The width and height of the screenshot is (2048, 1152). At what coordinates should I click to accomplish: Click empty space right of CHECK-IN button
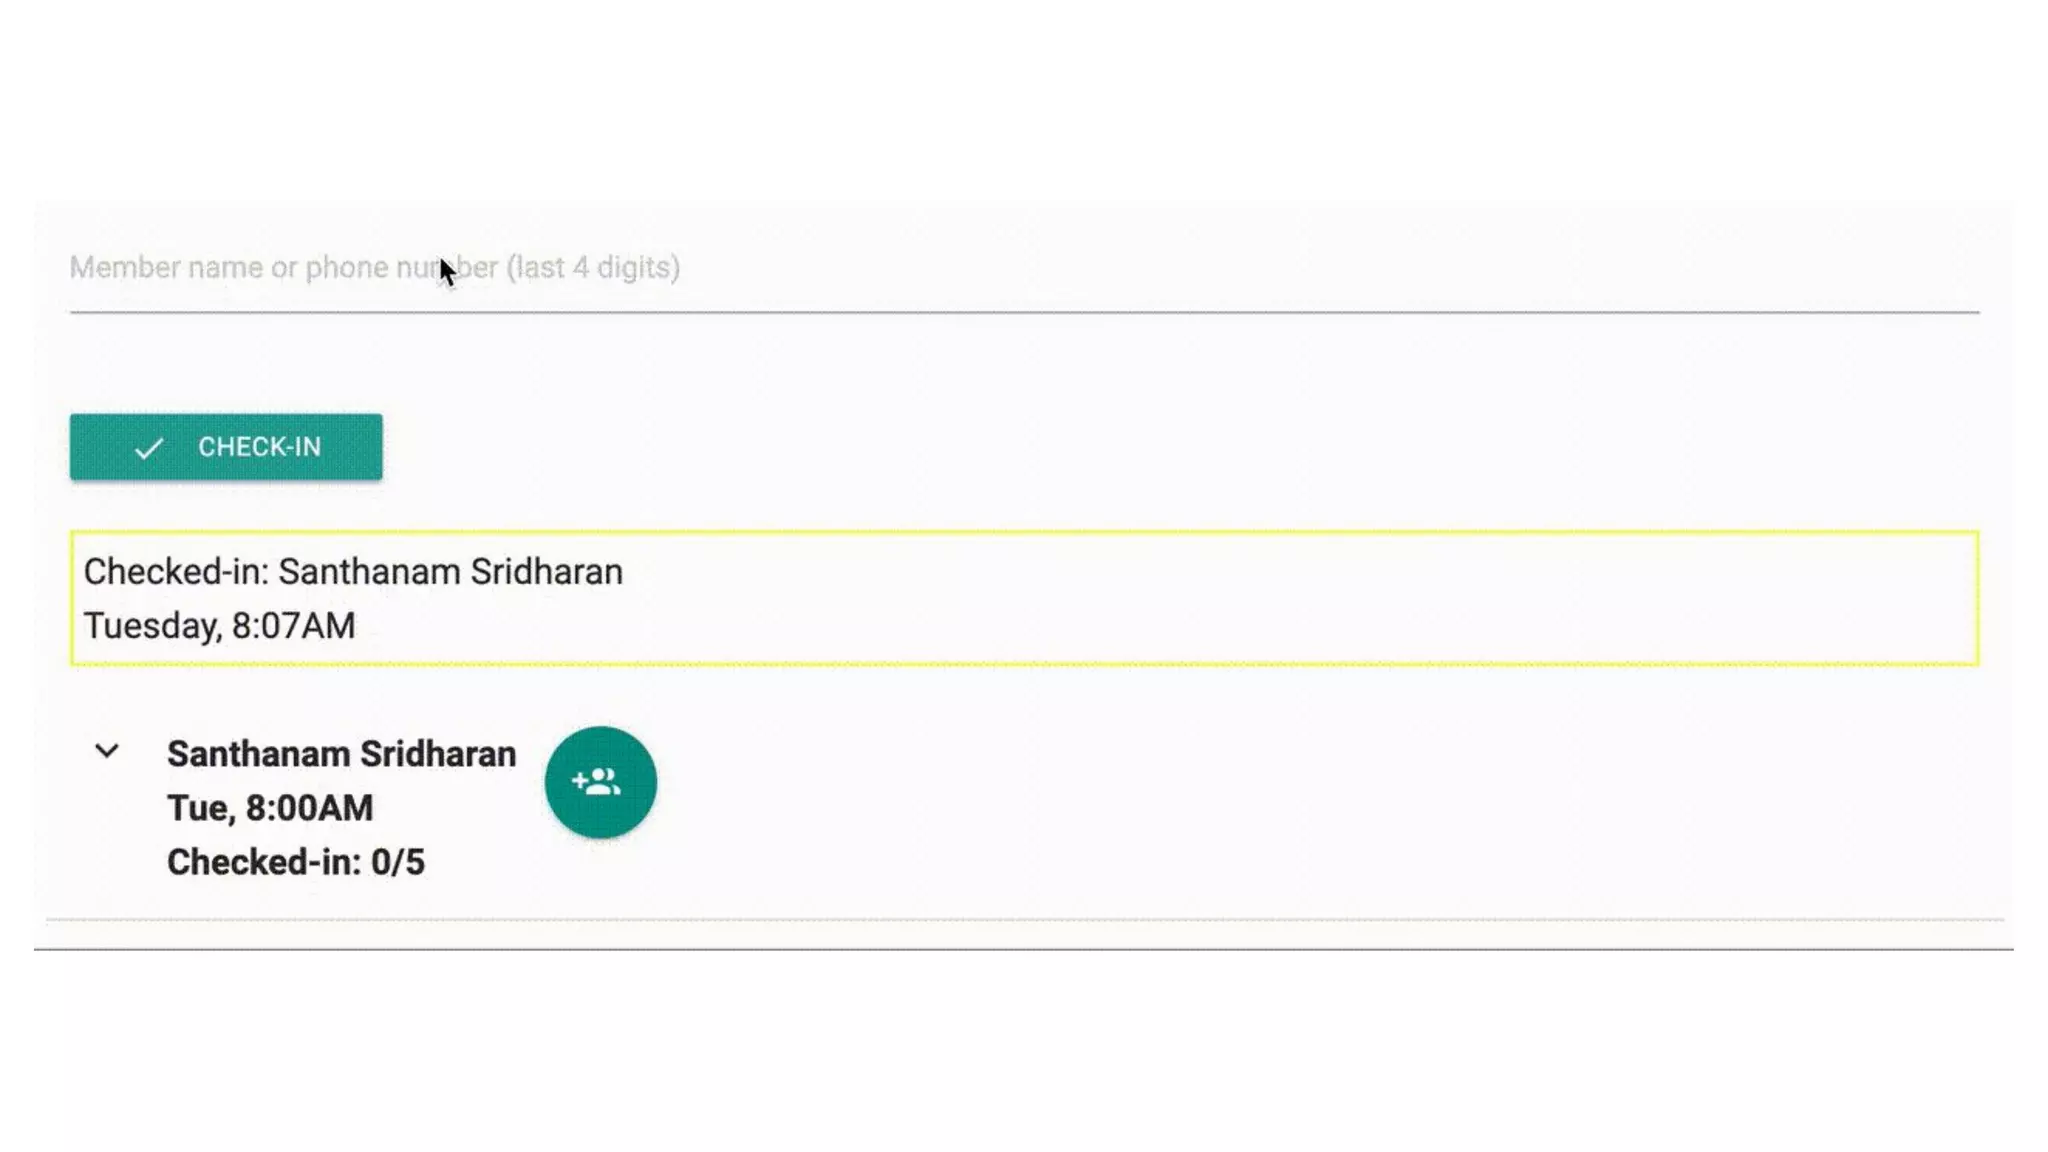click(1180, 447)
